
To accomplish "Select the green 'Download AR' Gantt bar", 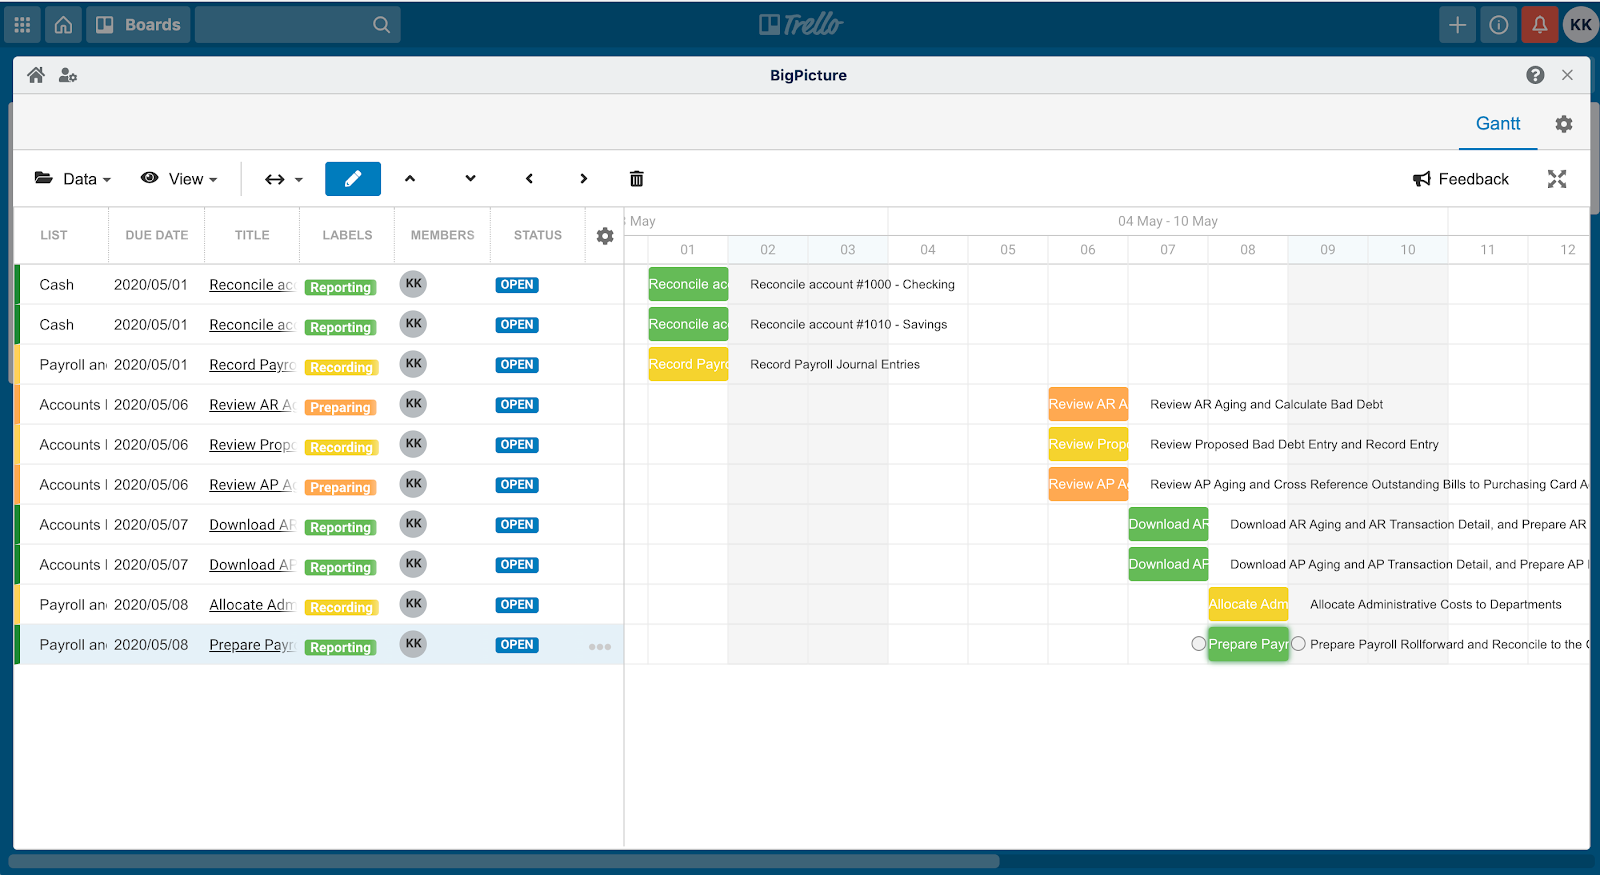I will (1168, 524).
